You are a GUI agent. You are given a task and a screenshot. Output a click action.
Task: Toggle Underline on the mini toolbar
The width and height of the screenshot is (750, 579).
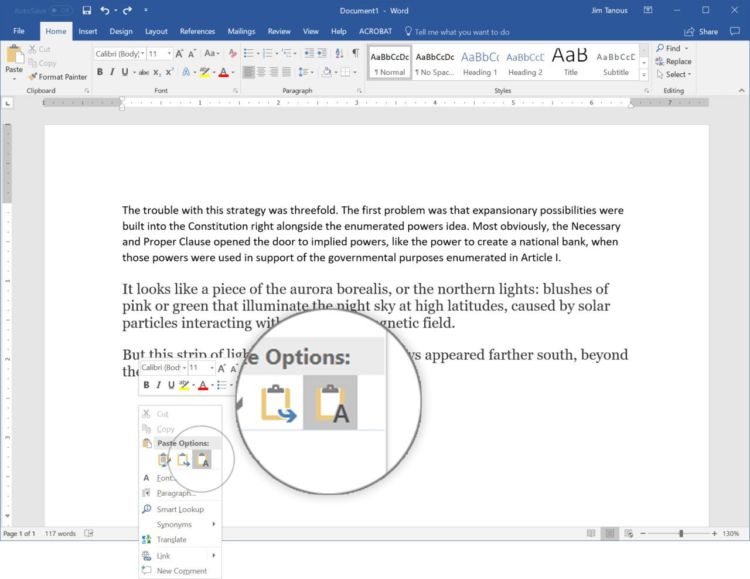click(171, 385)
